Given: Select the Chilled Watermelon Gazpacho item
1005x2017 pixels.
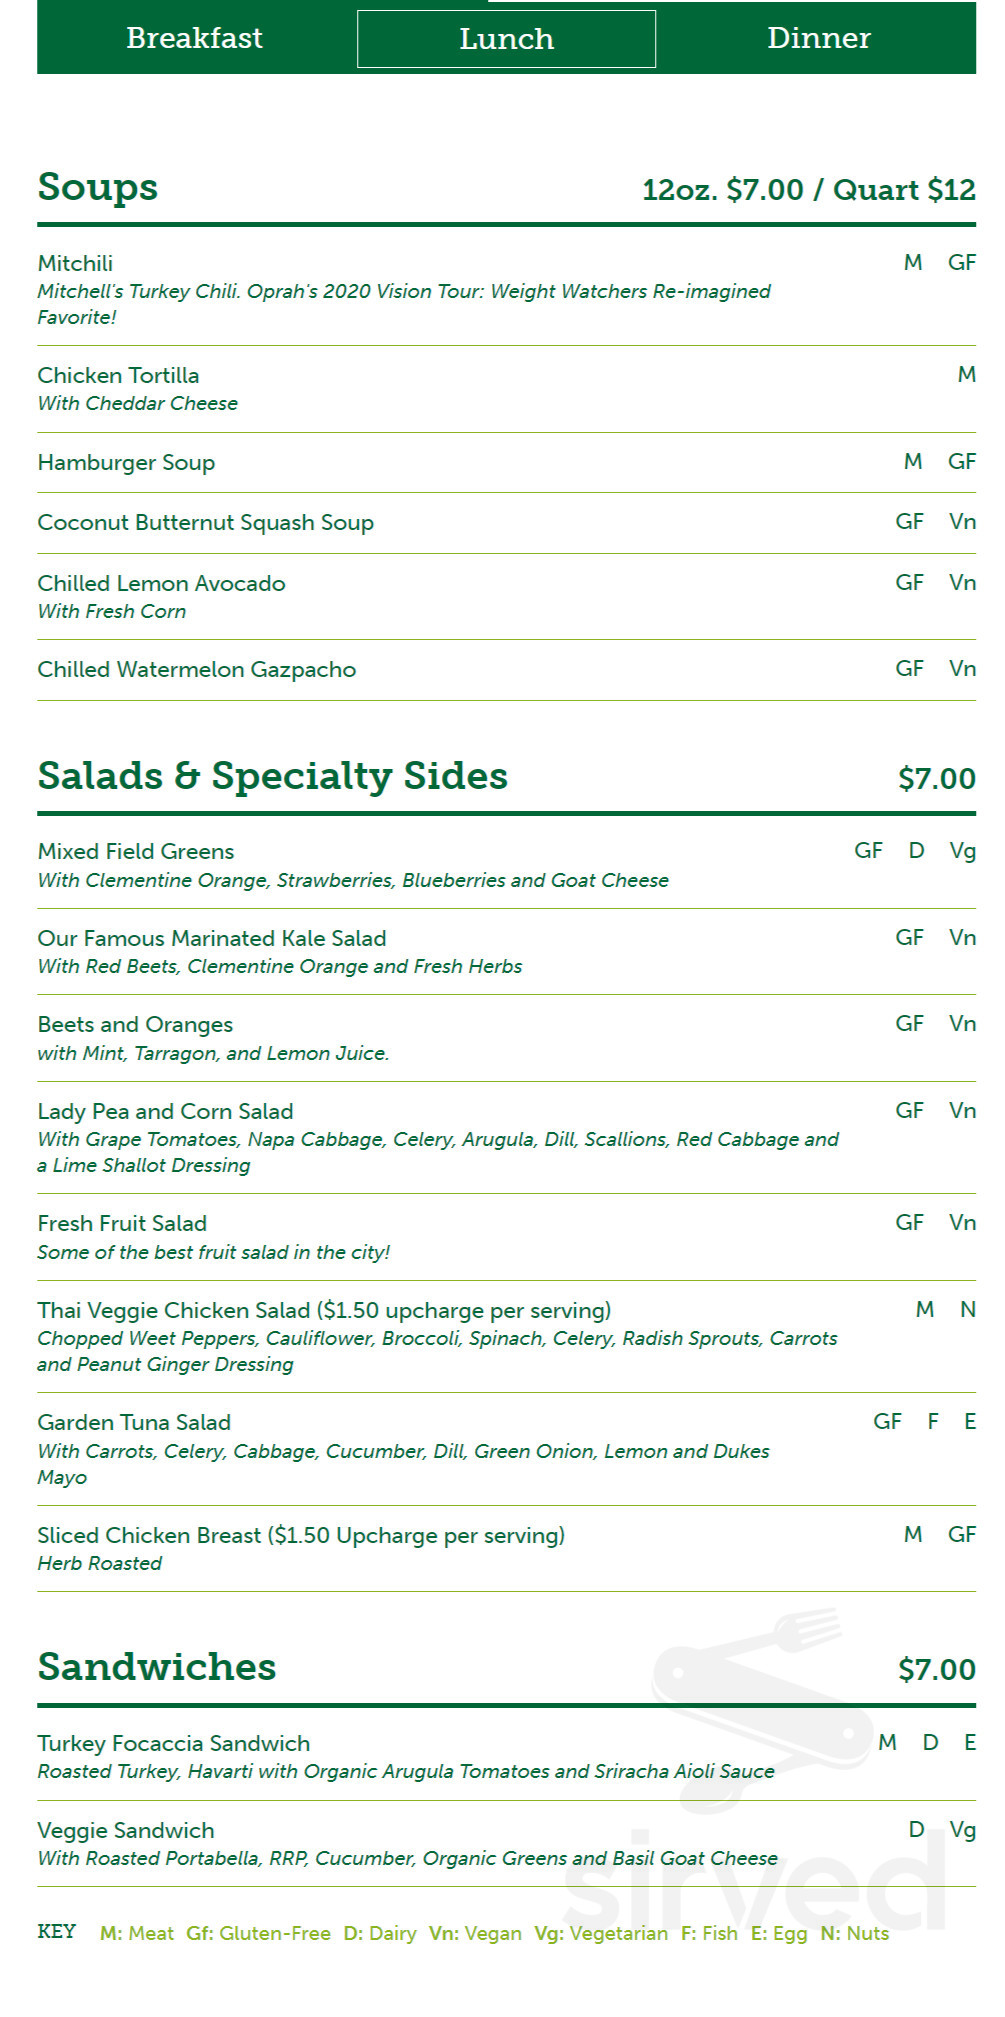Looking at the screenshot, I should [196, 670].
